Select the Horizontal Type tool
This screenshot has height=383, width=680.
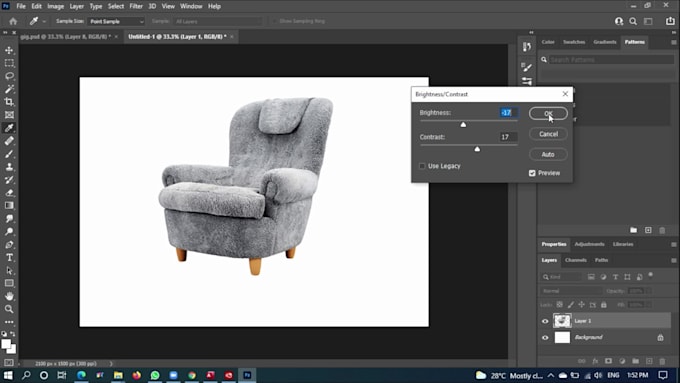[x=9, y=258]
